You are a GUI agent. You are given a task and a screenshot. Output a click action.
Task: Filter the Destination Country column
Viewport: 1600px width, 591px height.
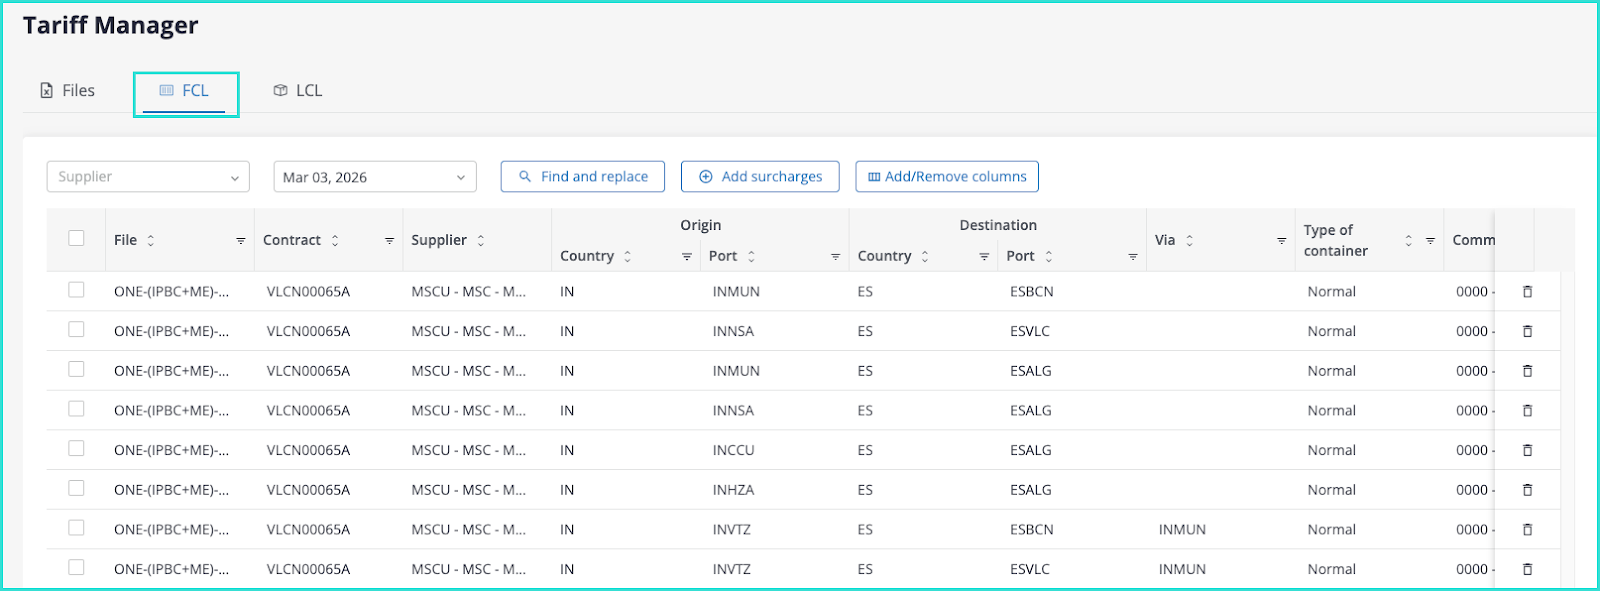[x=984, y=257]
